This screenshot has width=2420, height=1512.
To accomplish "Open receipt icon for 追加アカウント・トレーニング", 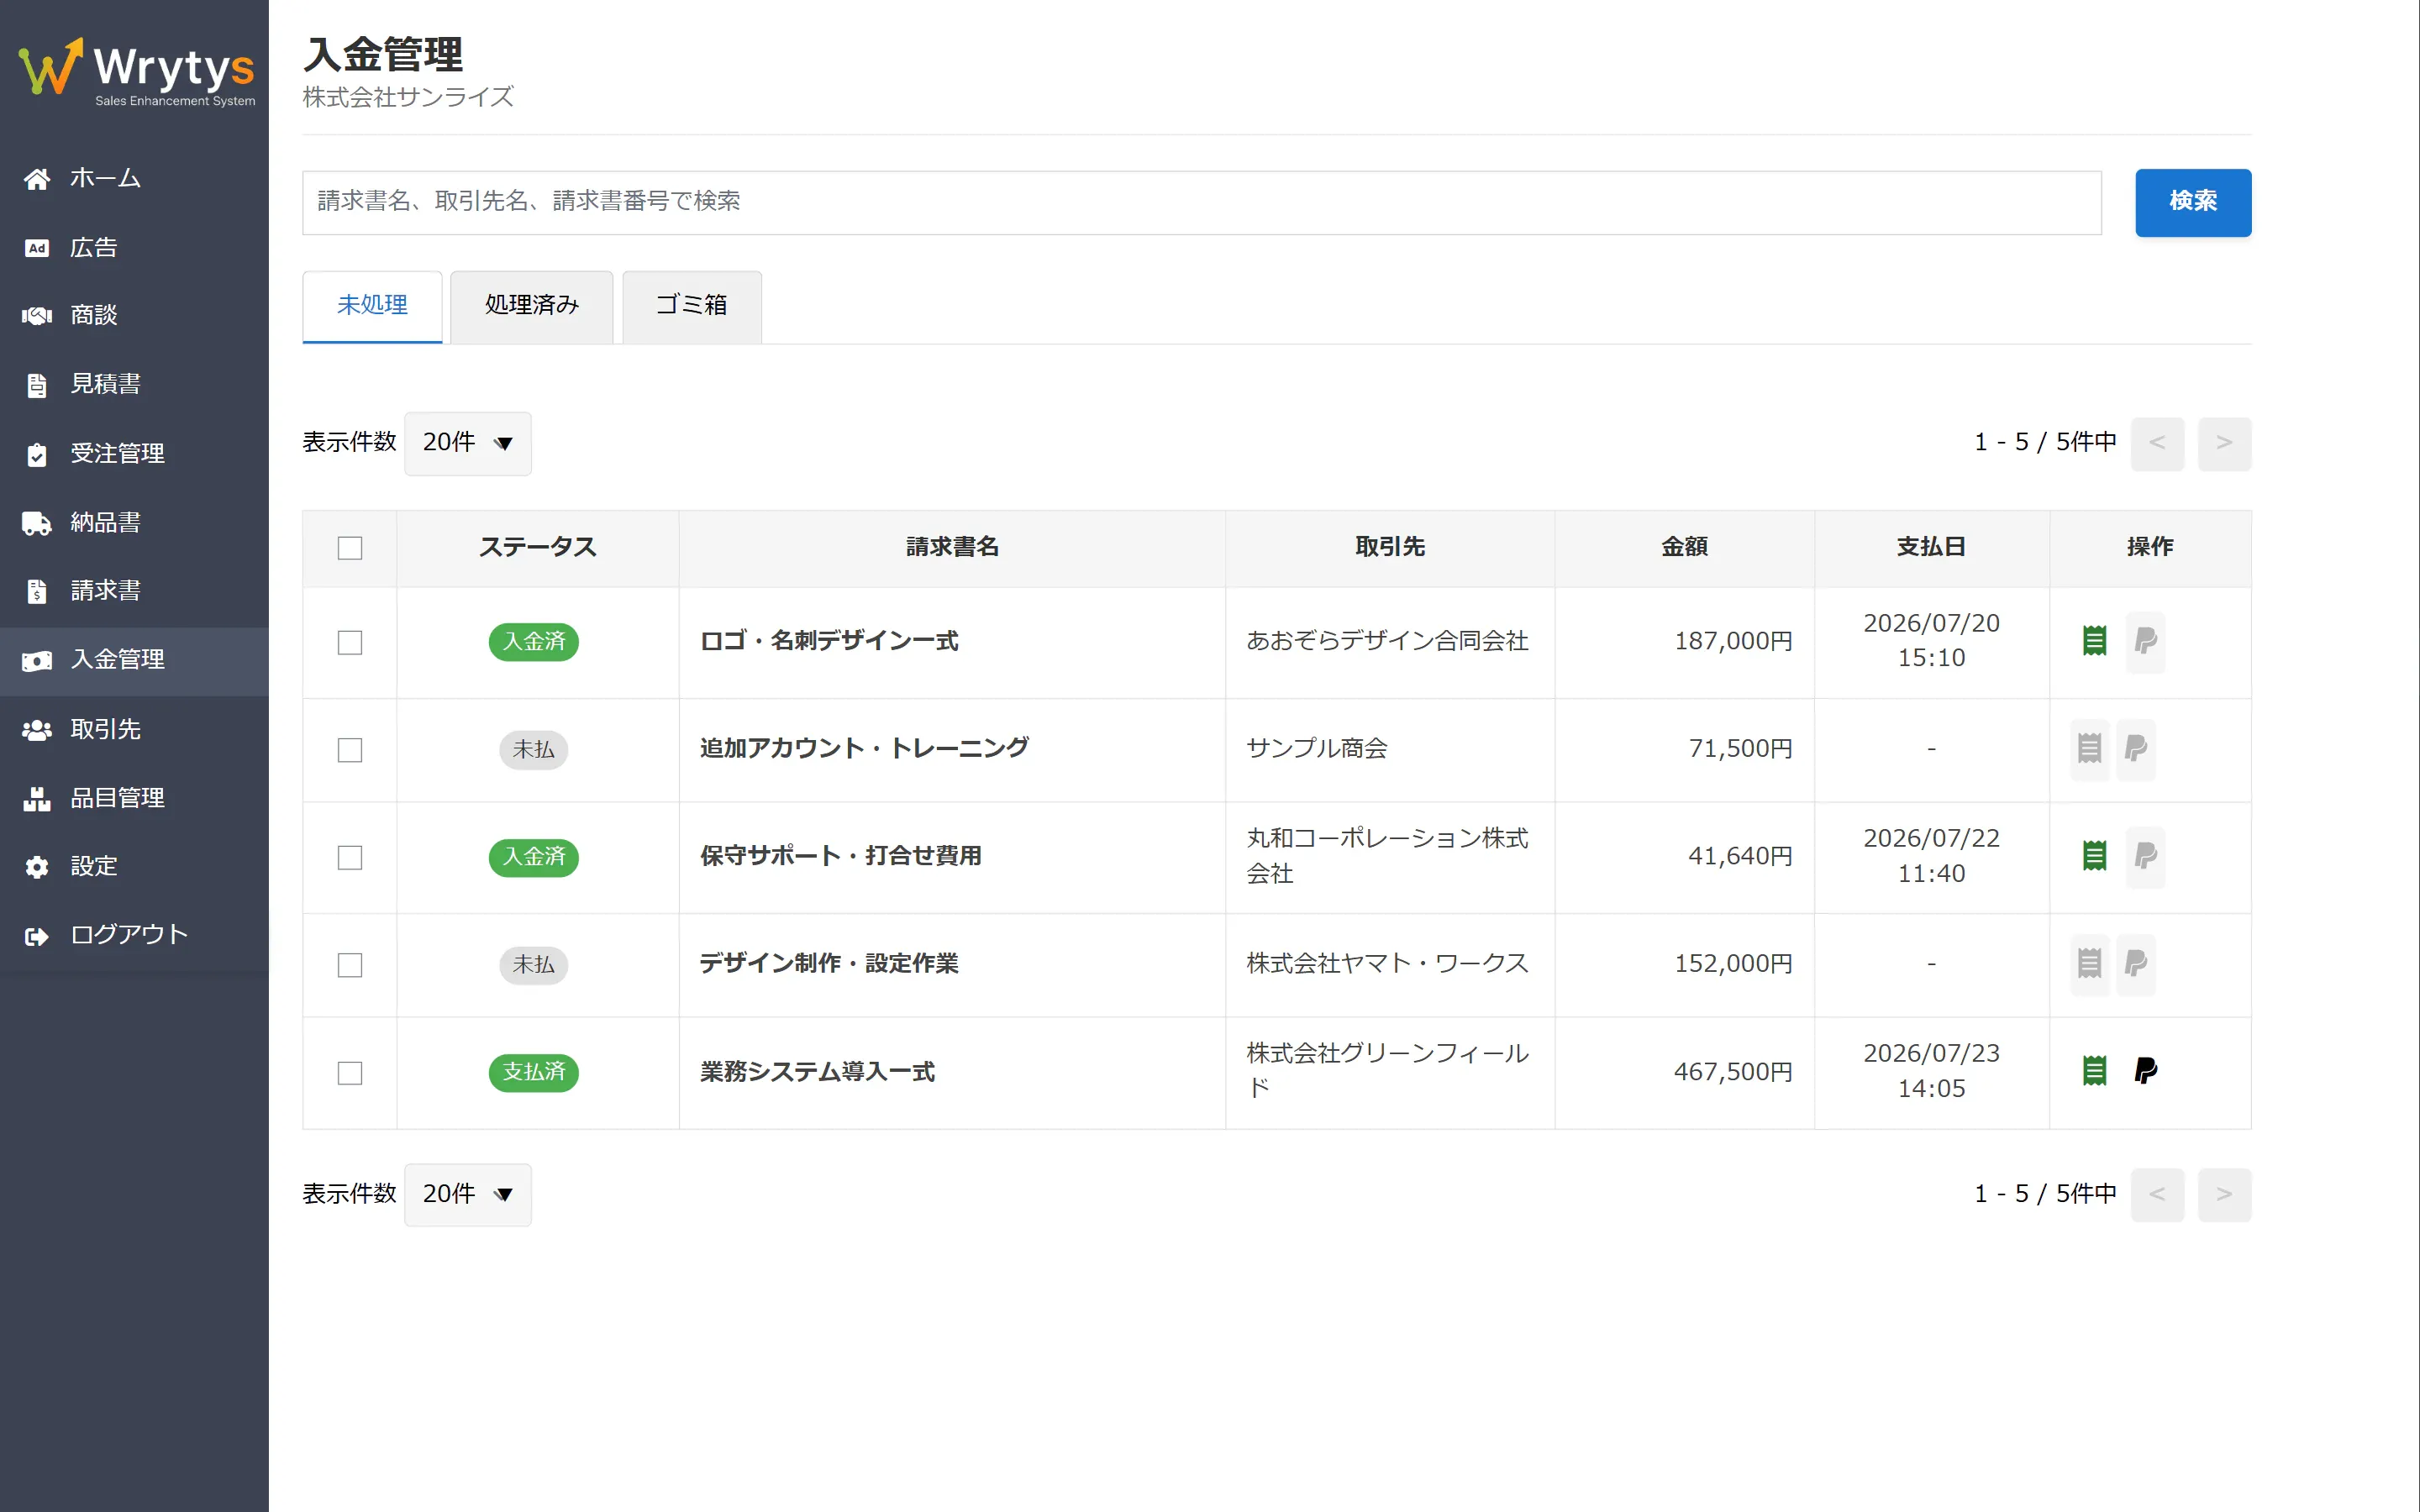I will 2089,749.
